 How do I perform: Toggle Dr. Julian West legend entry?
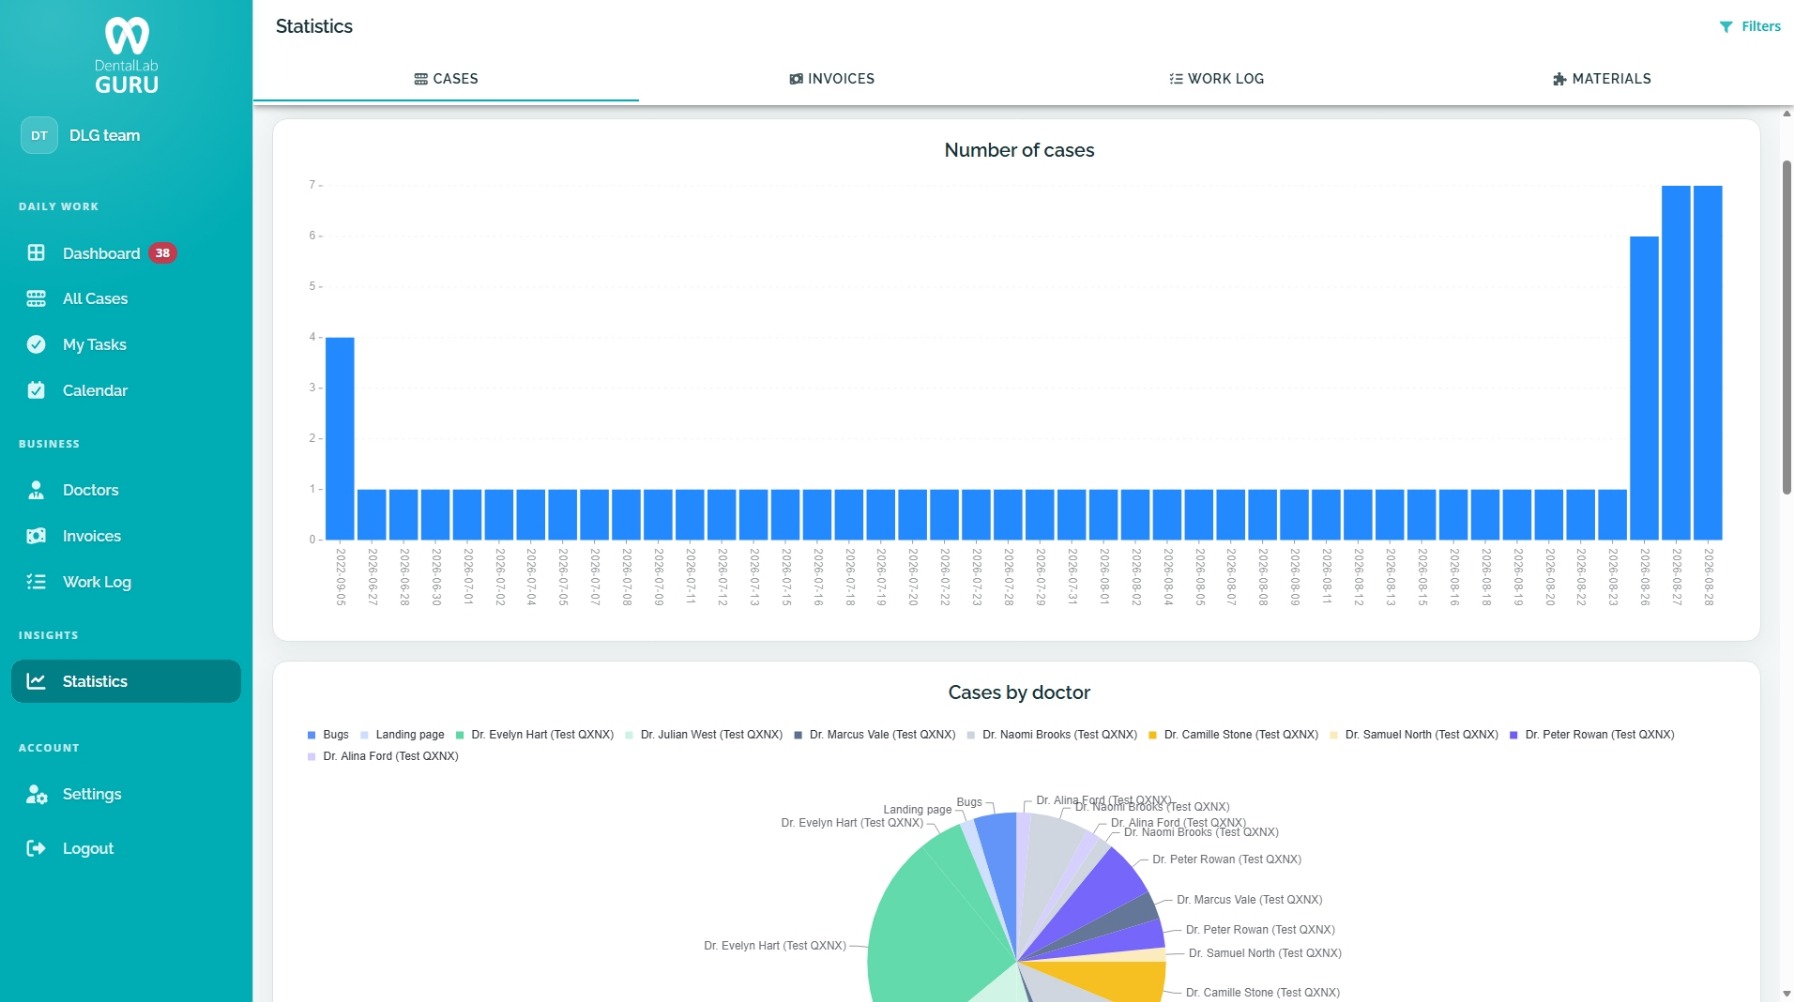pyautogui.click(x=704, y=735)
